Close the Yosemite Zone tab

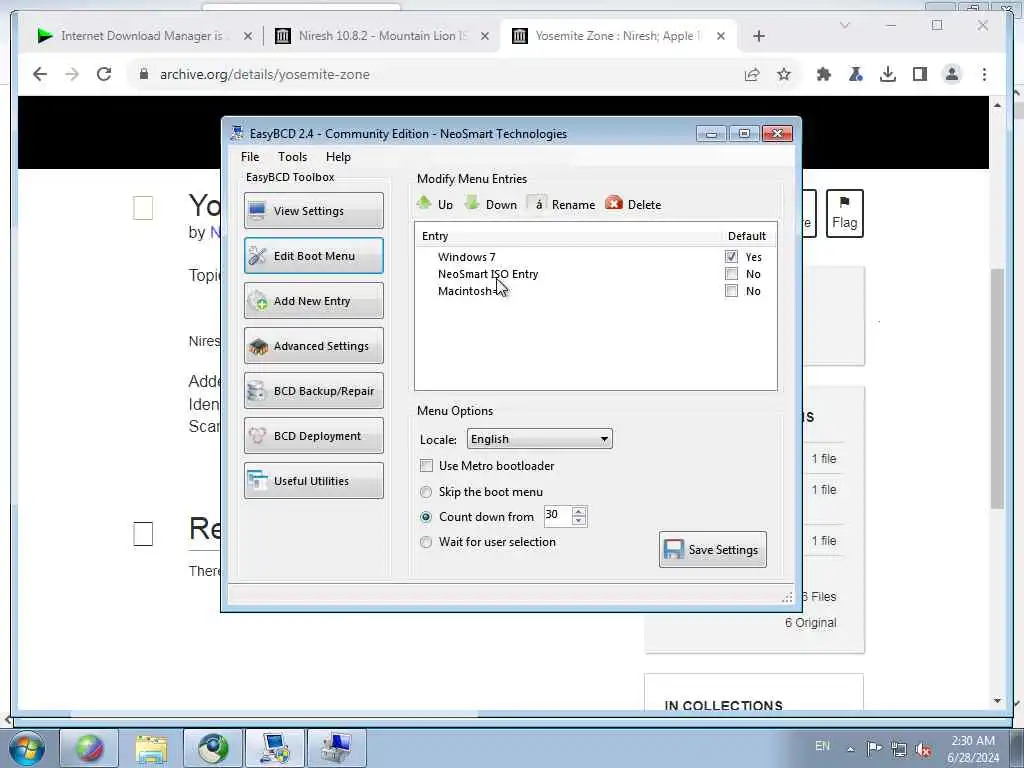coord(720,36)
